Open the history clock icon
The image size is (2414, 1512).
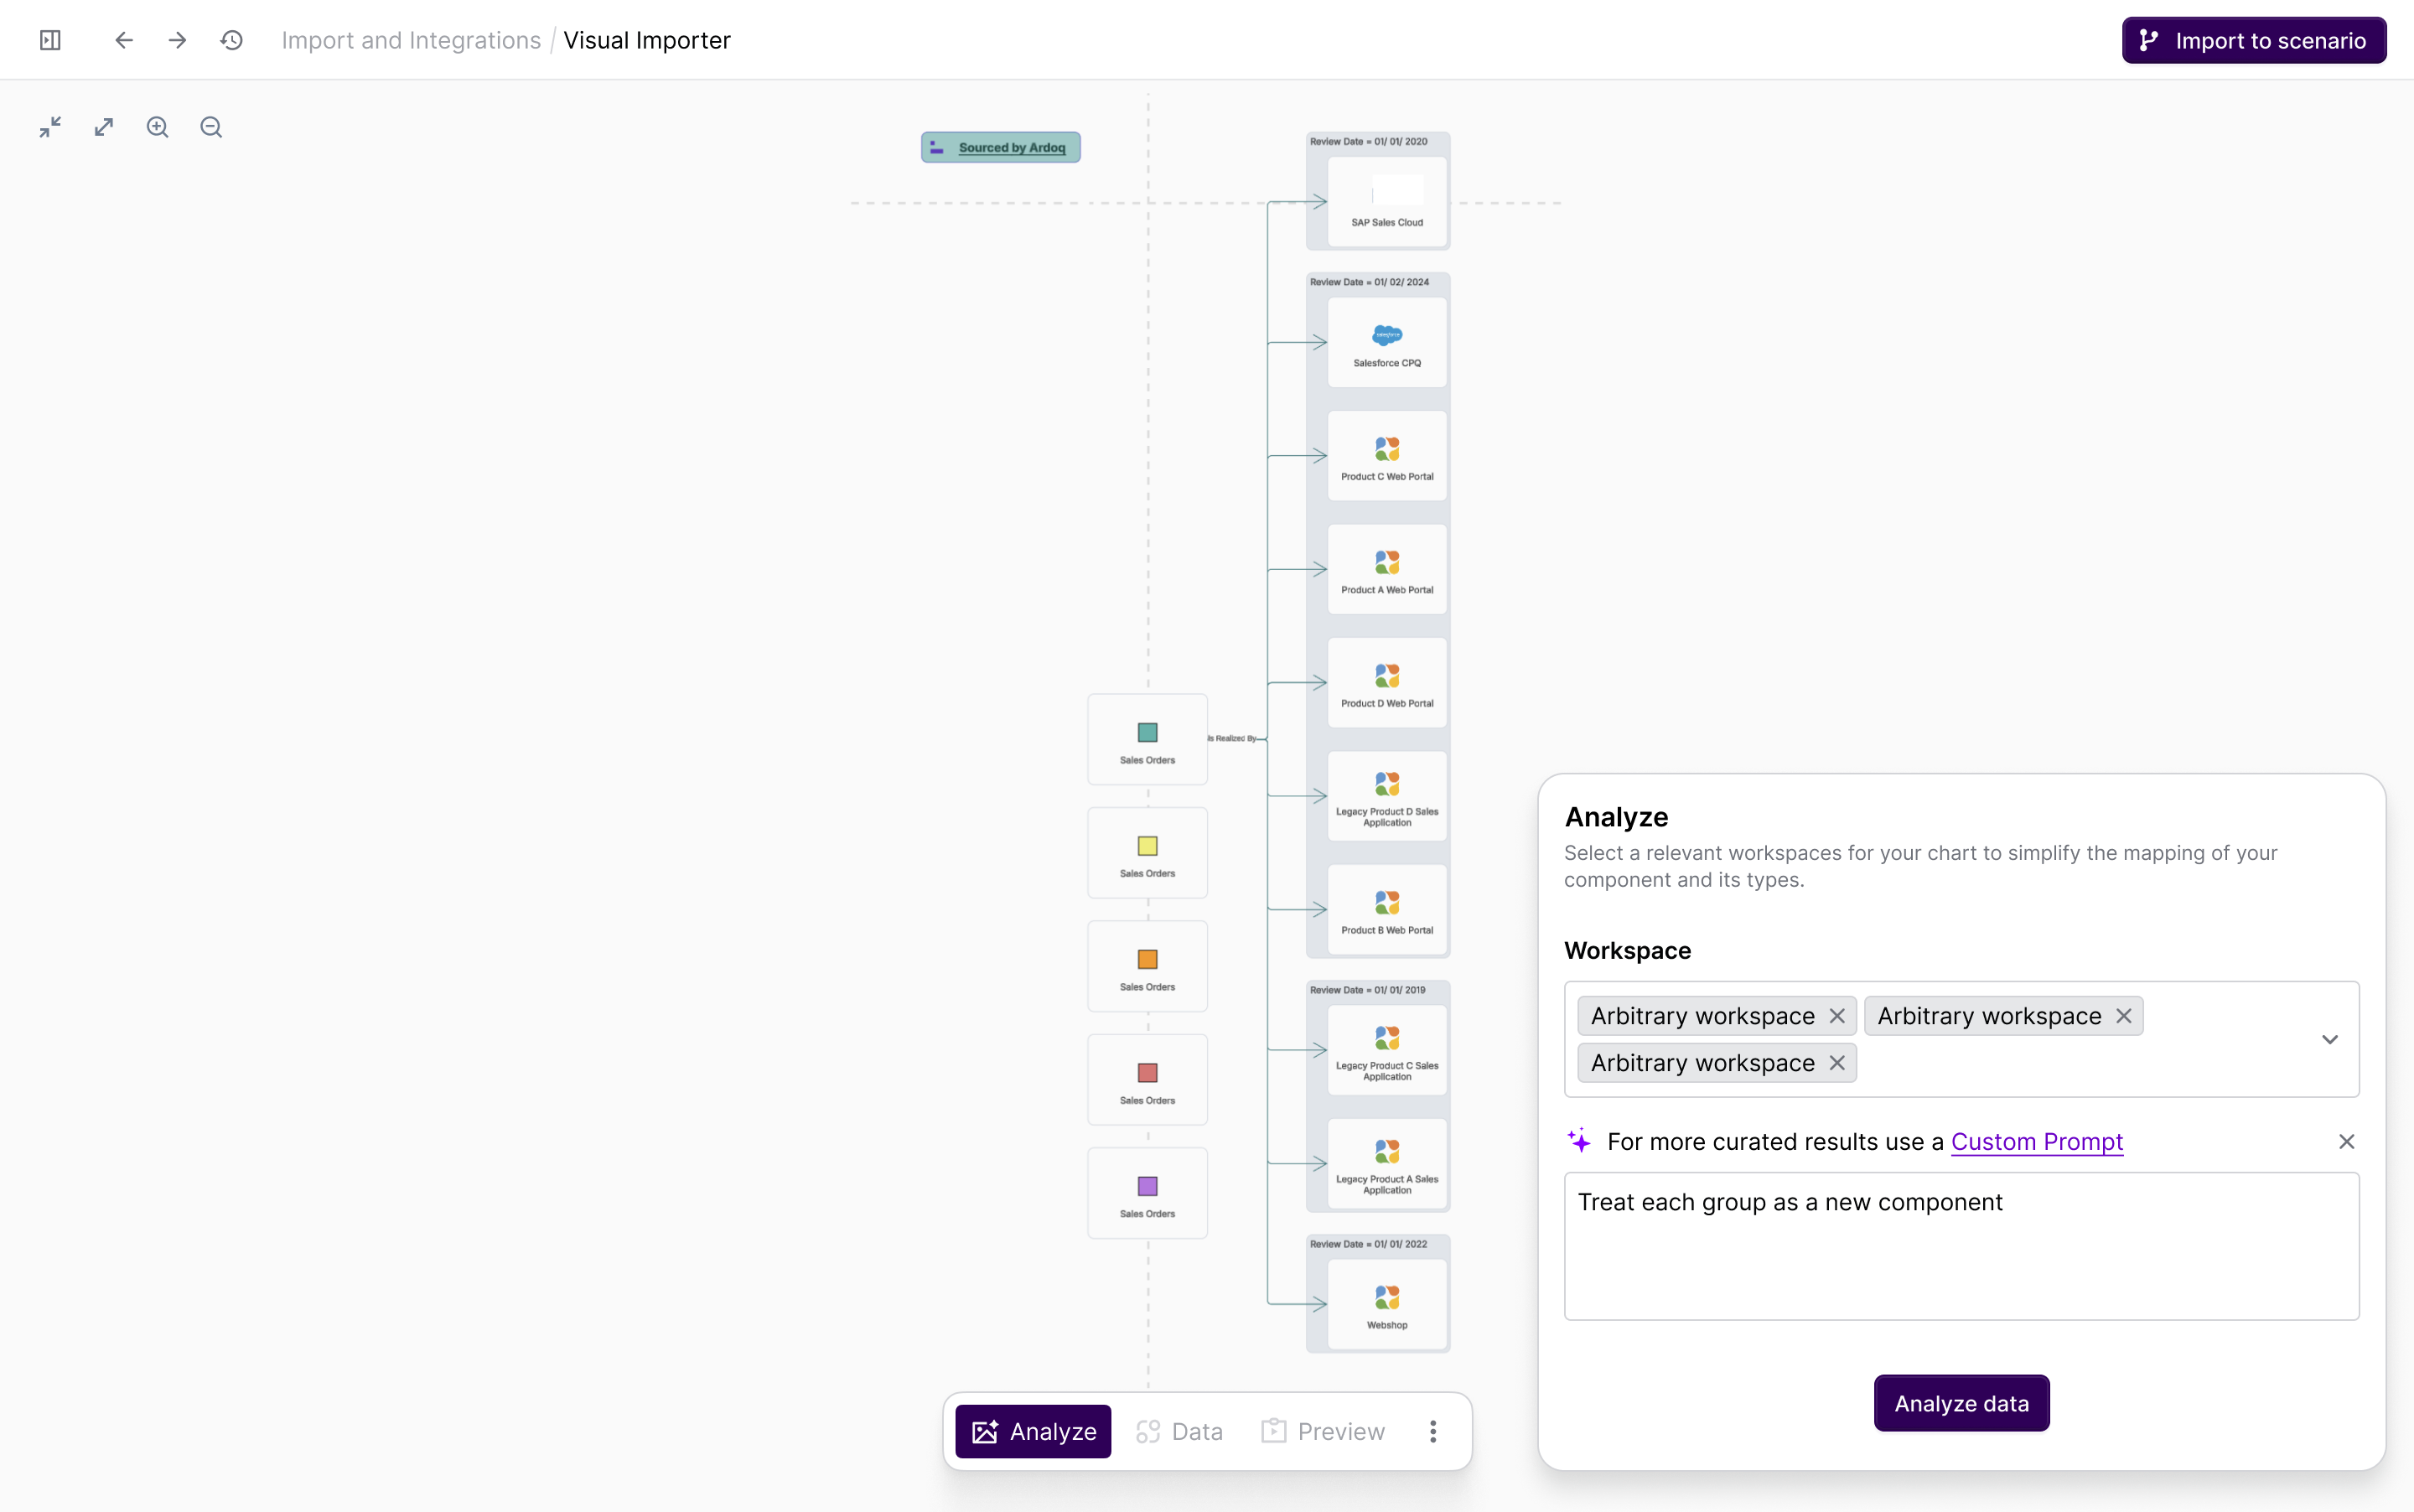coord(232,40)
